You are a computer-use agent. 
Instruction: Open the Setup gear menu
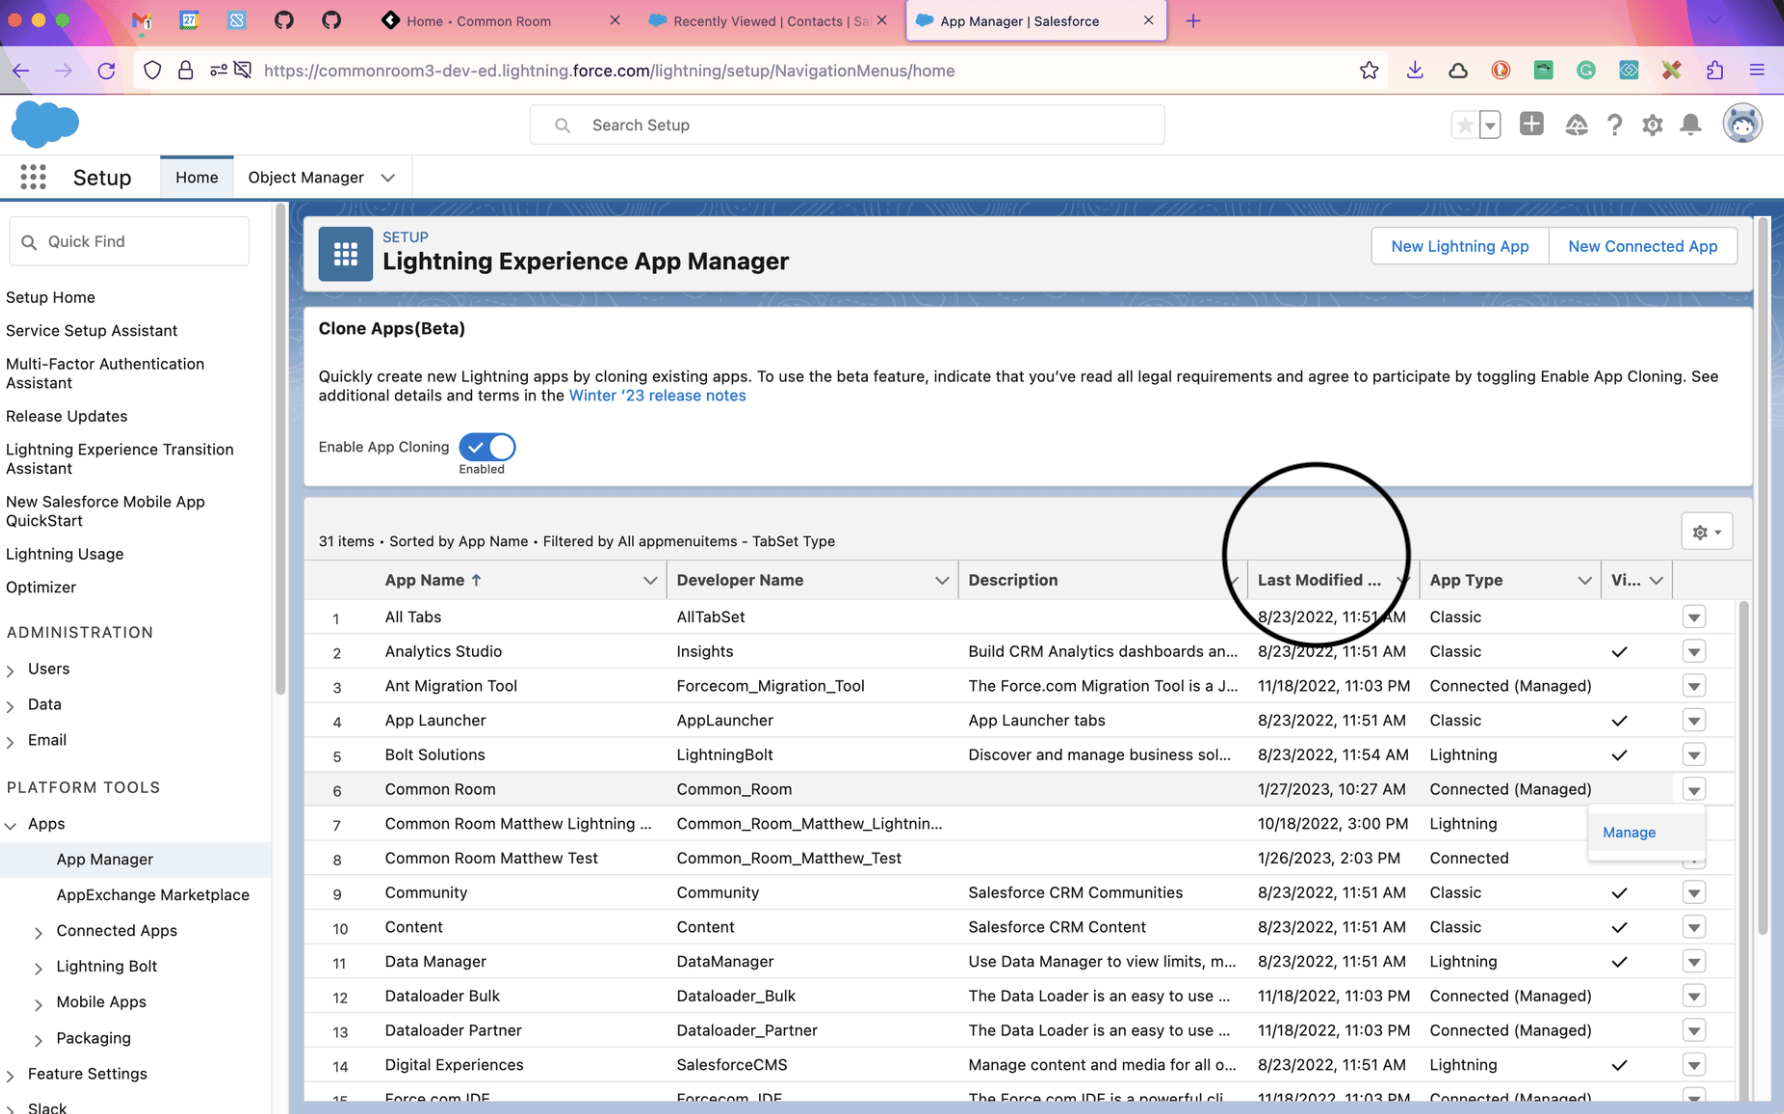1652,125
